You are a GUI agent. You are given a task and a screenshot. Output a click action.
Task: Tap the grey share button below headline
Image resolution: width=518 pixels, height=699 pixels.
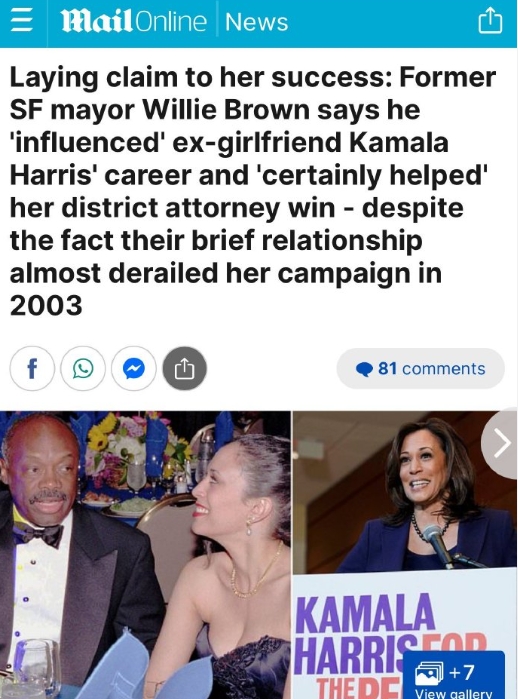pos(185,368)
